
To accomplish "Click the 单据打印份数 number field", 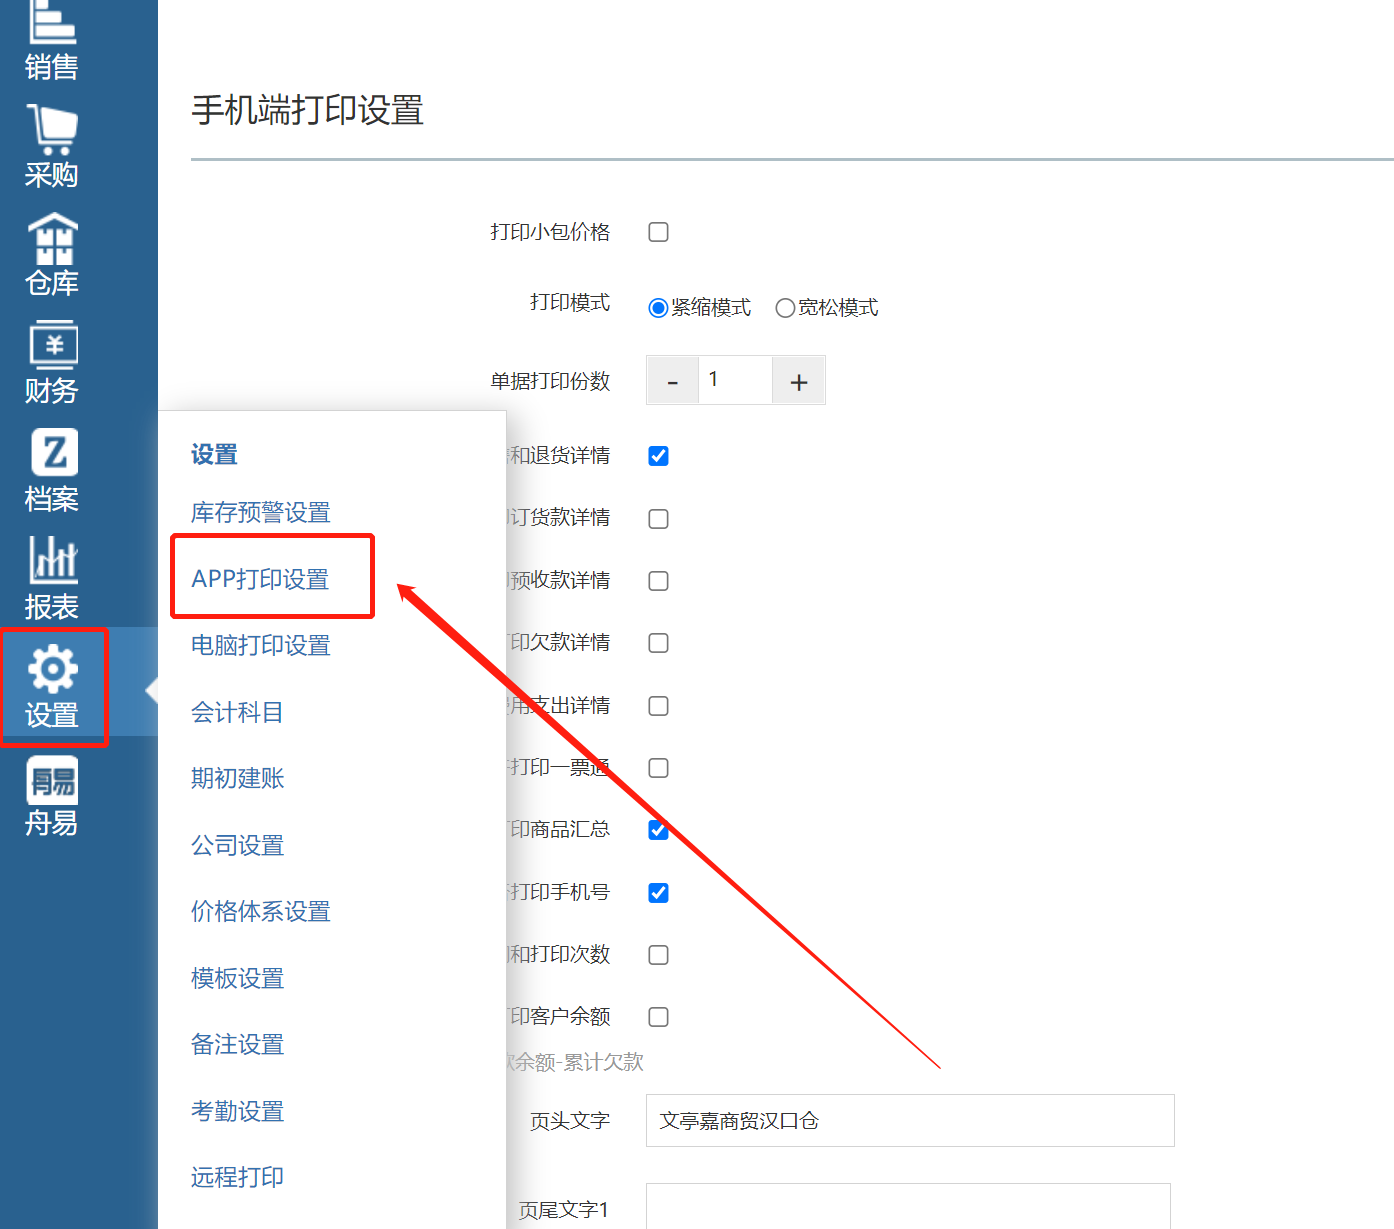I will click(735, 380).
